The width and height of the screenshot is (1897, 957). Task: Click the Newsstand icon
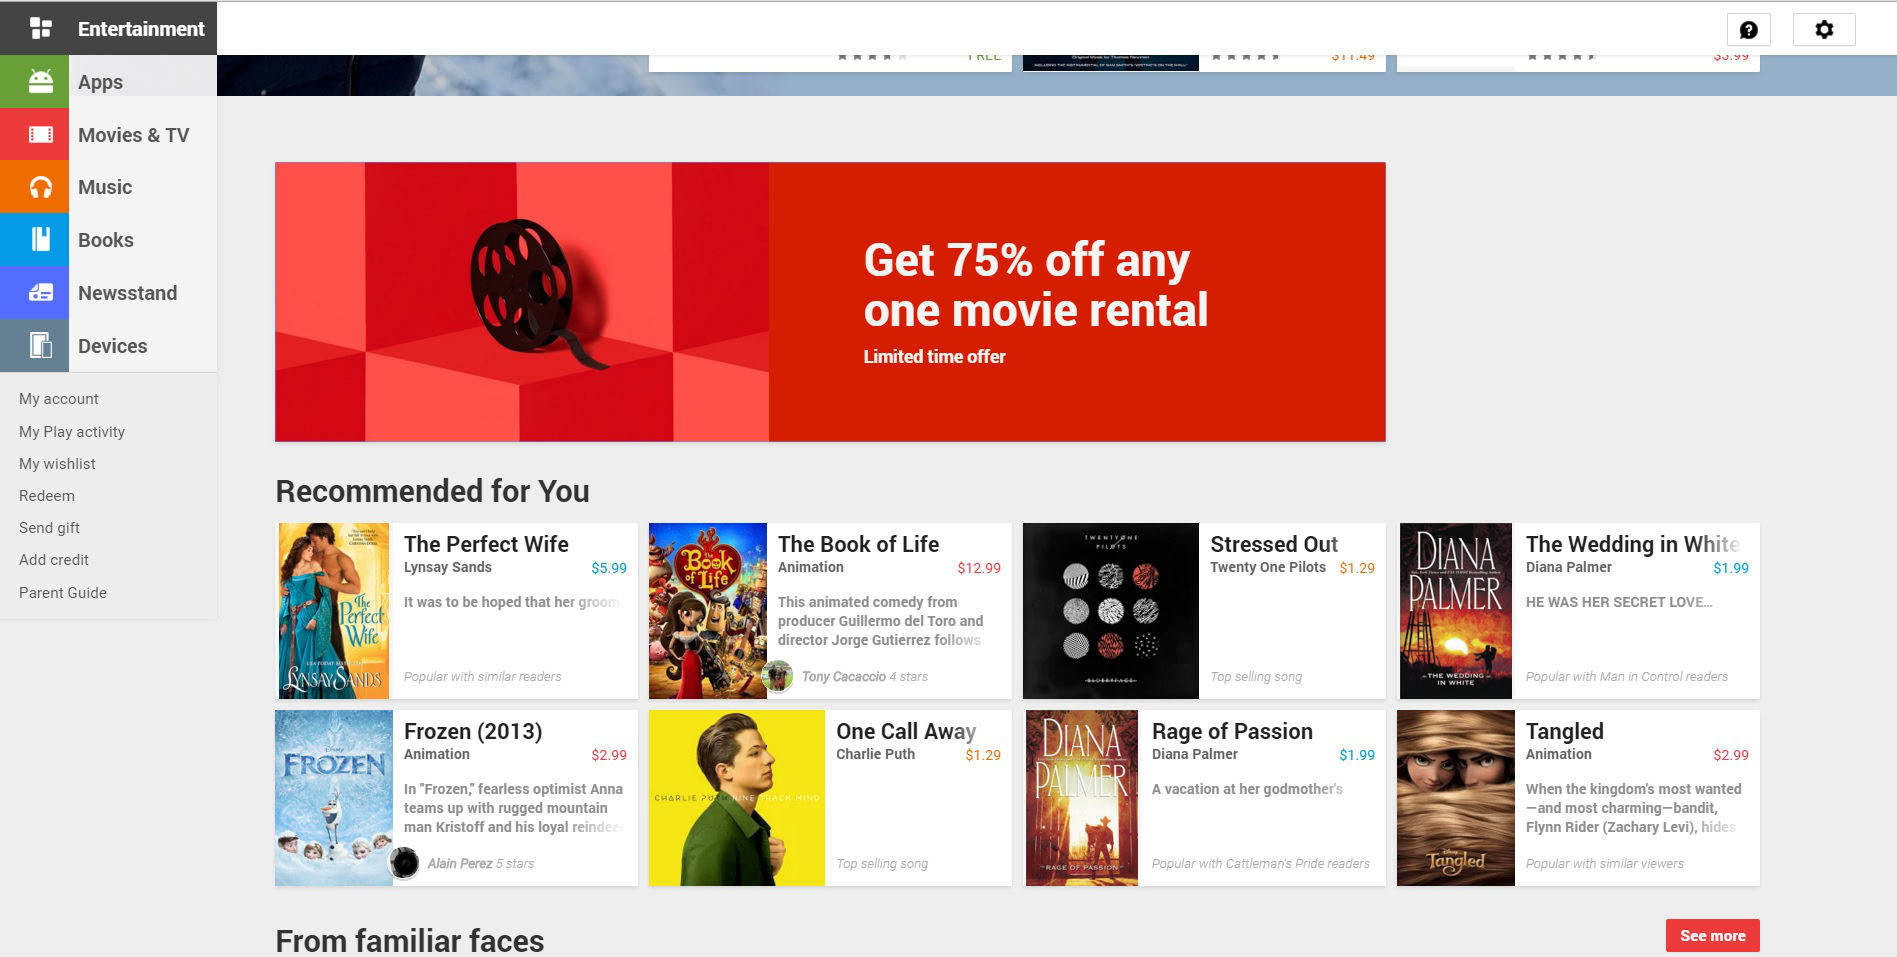[40, 292]
